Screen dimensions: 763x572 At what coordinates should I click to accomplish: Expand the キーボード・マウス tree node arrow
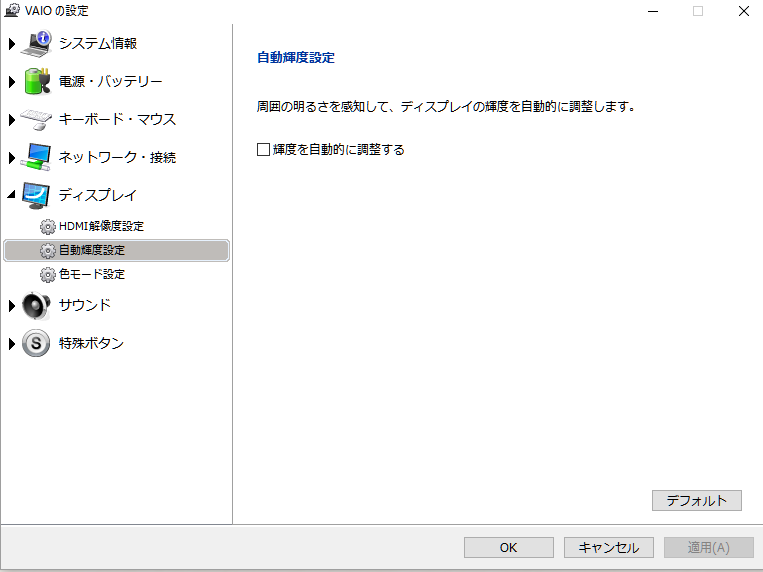pyautogui.click(x=12, y=120)
